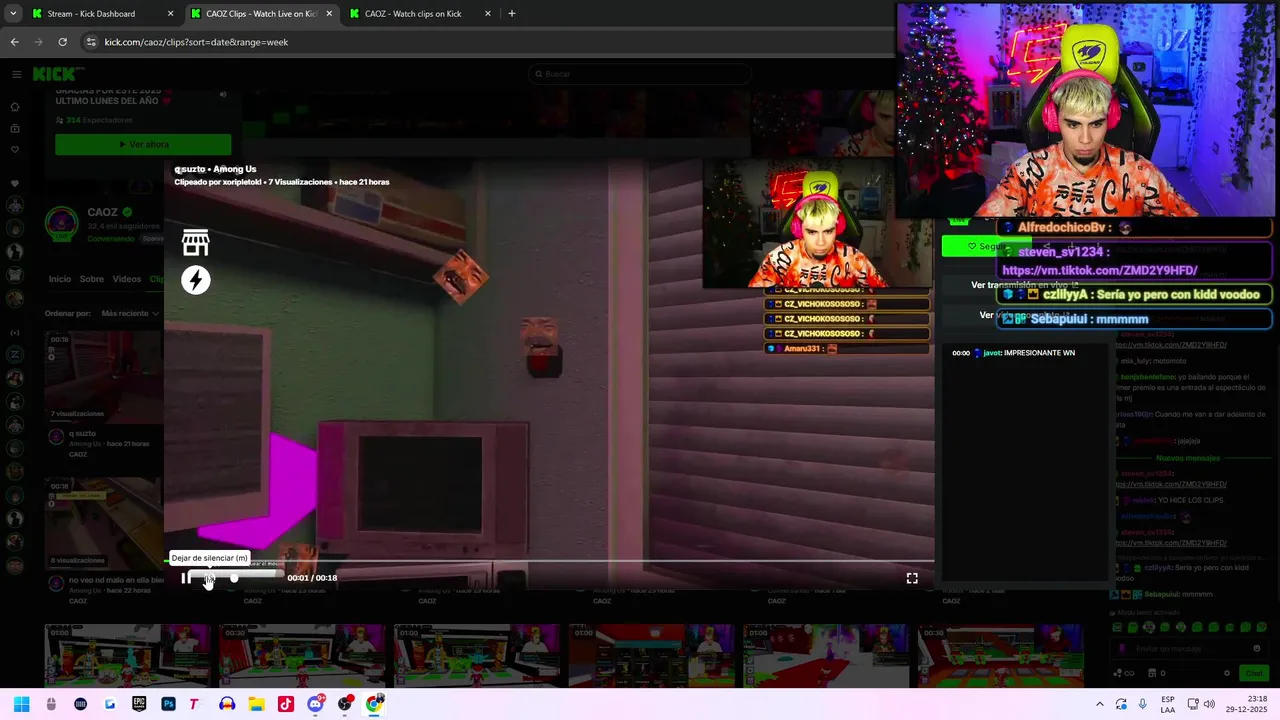
Task: Open the Kick hamburger sidebar menu
Action: 16,74
